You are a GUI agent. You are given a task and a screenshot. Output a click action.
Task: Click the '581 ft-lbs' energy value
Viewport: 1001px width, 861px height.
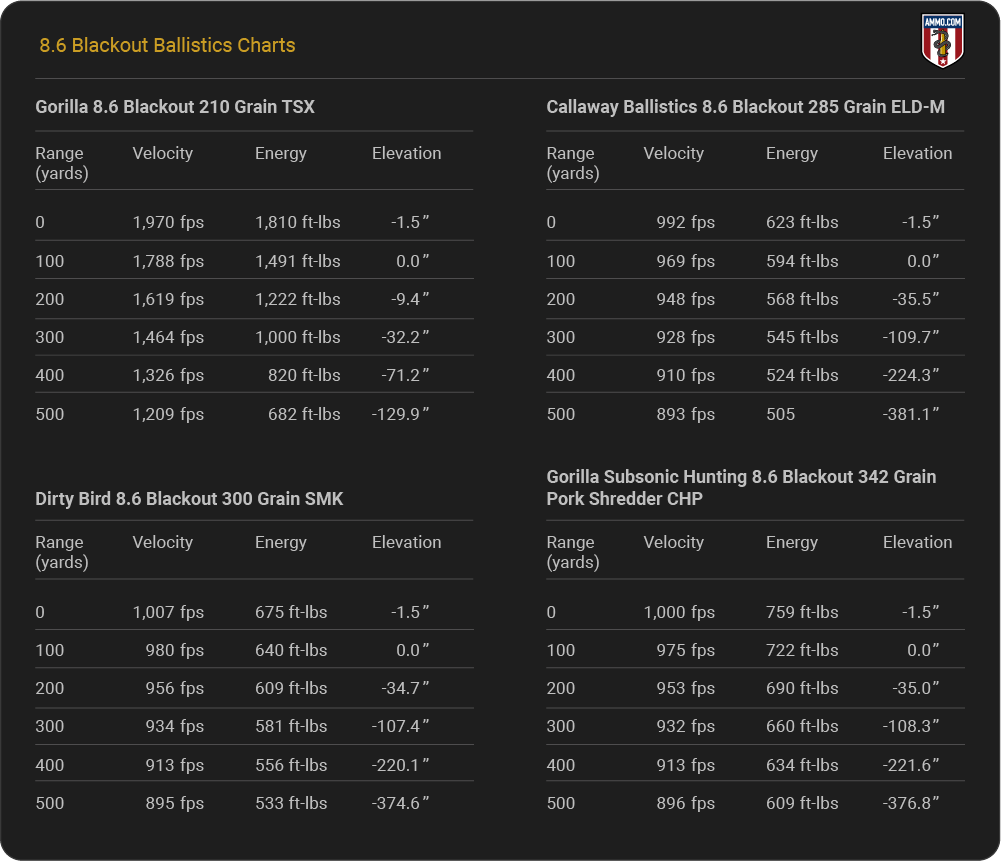pyautogui.click(x=291, y=726)
